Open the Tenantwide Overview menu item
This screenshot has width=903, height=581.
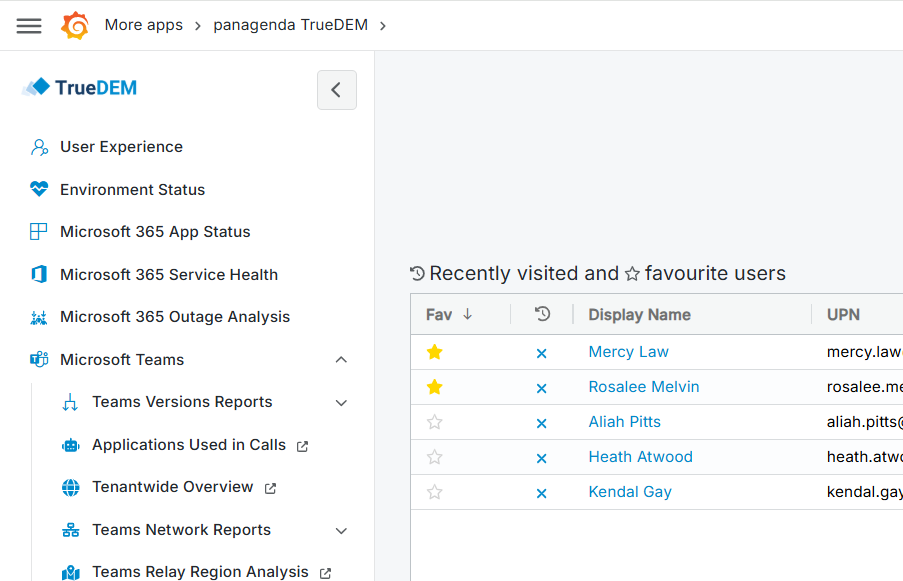pyautogui.click(x=172, y=487)
